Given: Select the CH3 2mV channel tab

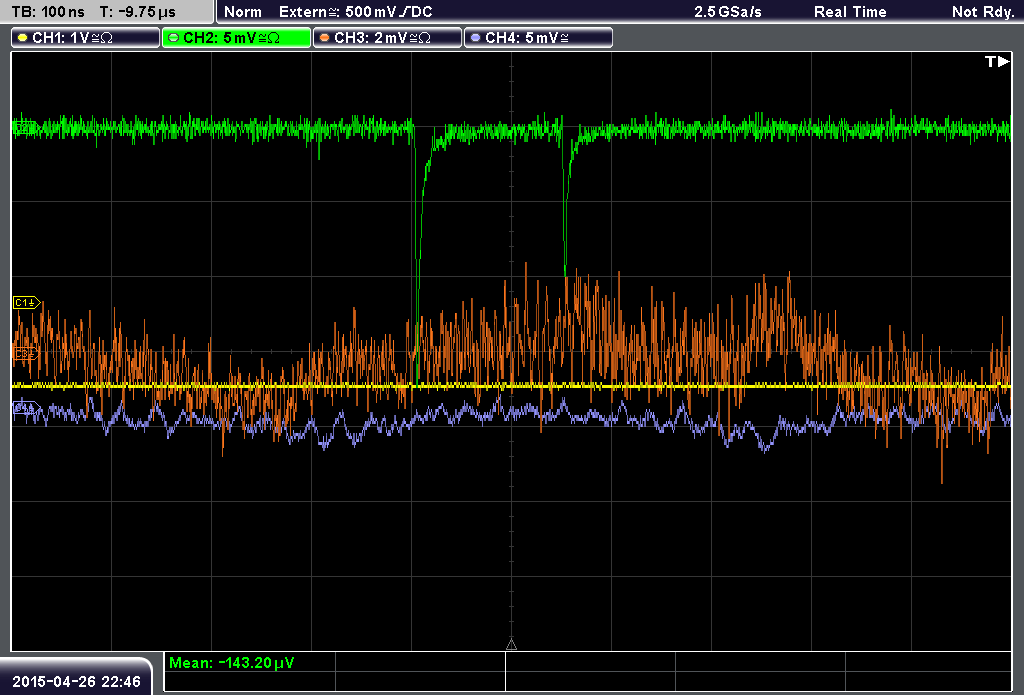Looking at the screenshot, I should (x=387, y=38).
